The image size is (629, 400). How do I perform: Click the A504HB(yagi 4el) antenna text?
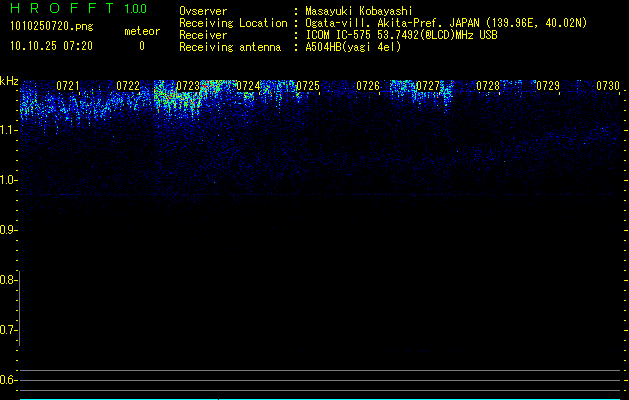point(353,47)
